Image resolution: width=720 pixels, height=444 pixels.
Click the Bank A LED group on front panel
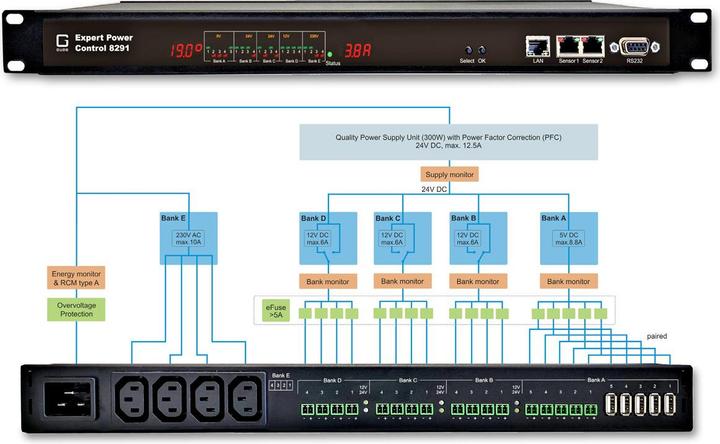click(x=219, y=47)
